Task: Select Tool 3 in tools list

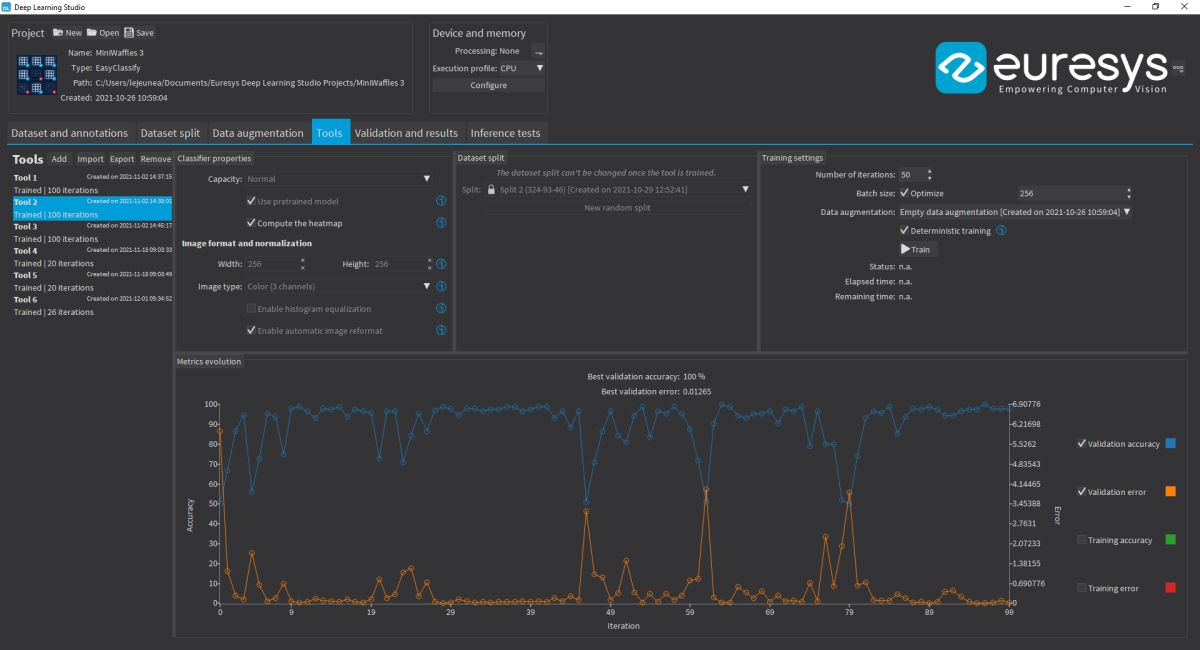Action: pyautogui.click(x=92, y=232)
